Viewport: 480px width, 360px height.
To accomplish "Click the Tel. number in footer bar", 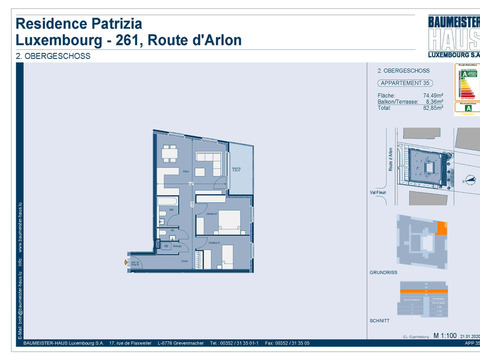I will click(234, 343).
